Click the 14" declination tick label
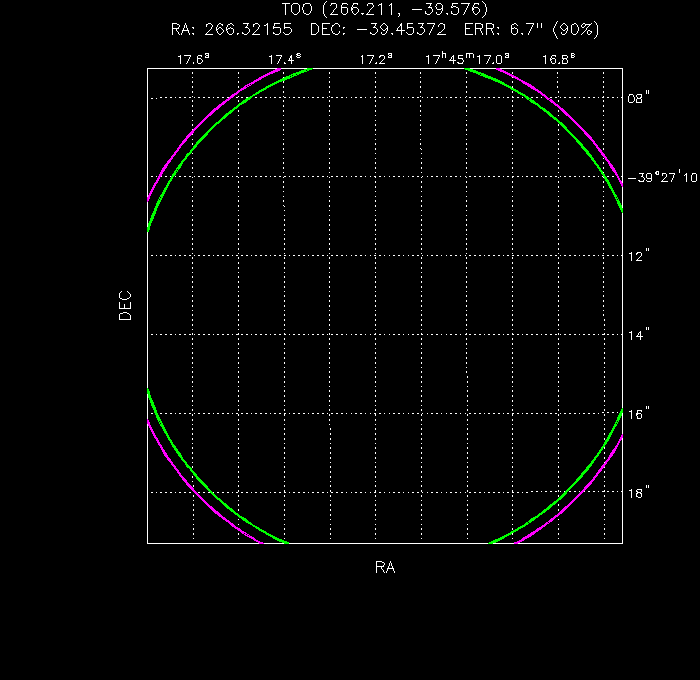 click(638, 335)
